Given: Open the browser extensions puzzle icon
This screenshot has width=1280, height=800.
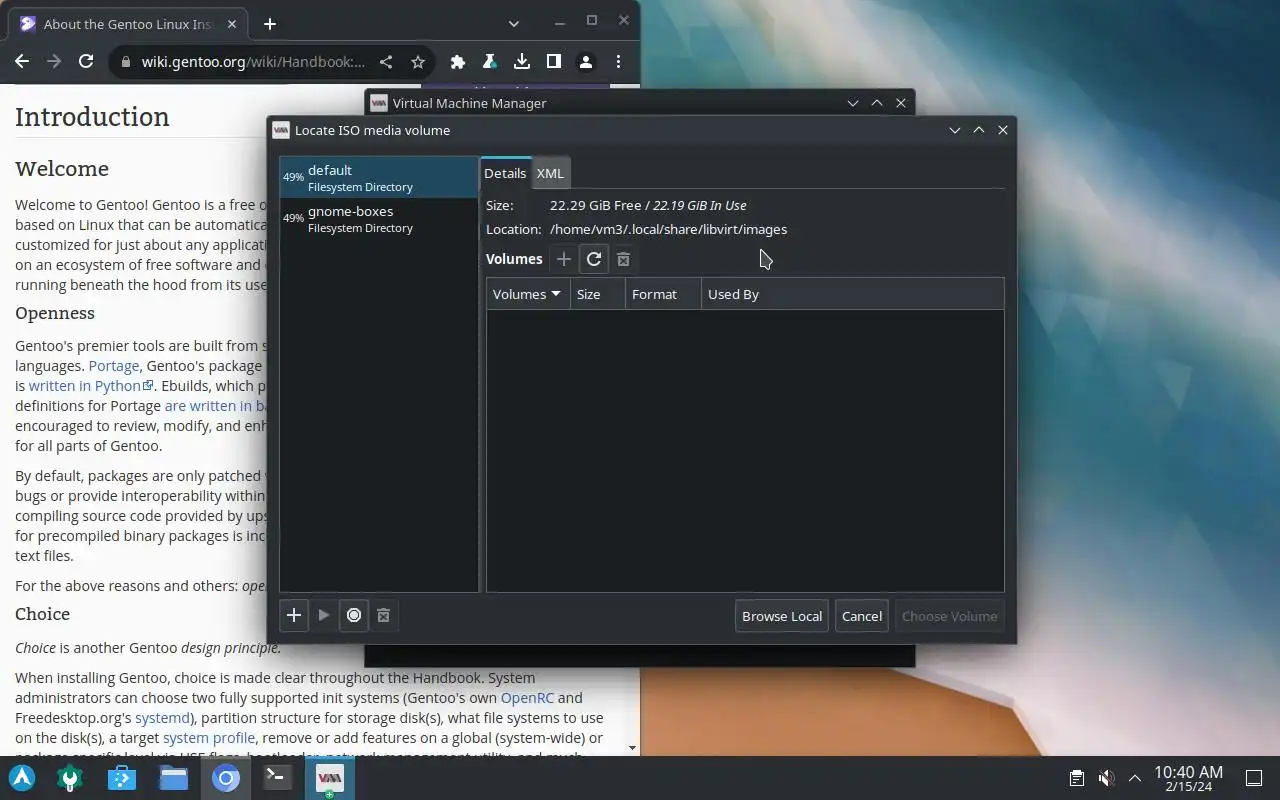Looking at the screenshot, I should point(458,62).
